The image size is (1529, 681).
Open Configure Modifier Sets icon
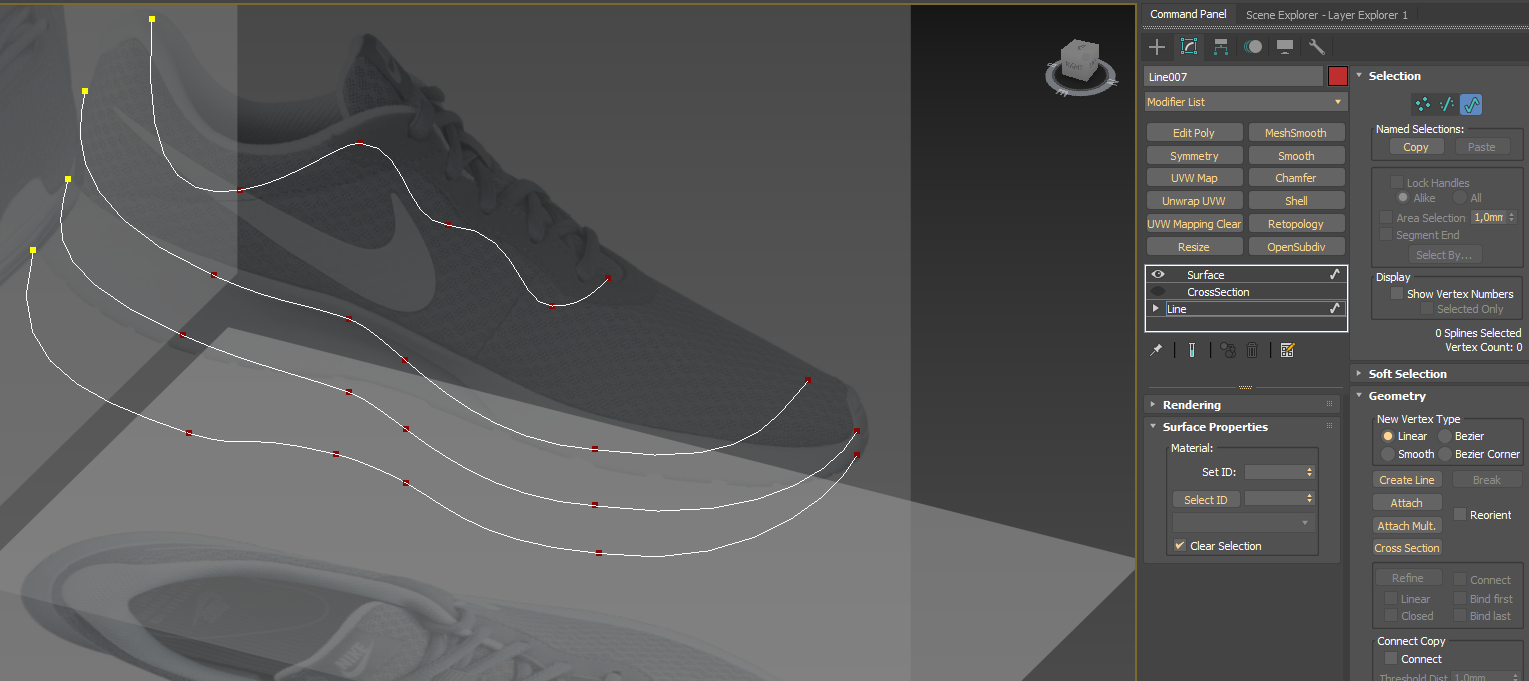(x=1287, y=350)
